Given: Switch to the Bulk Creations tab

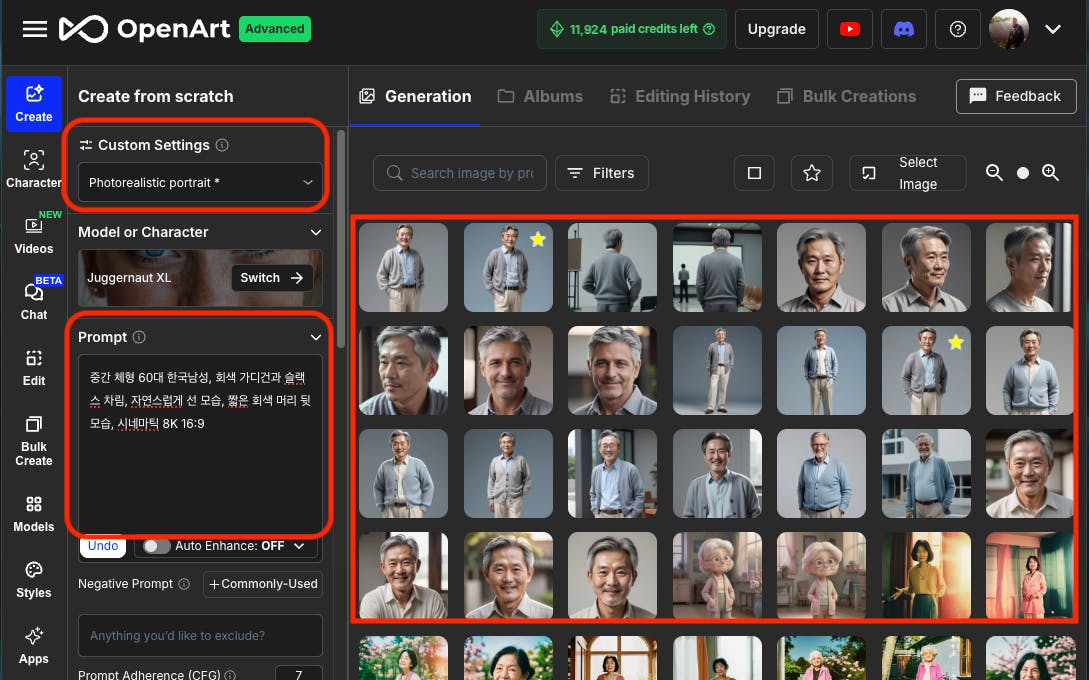Looking at the screenshot, I should [x=847, y=97].
